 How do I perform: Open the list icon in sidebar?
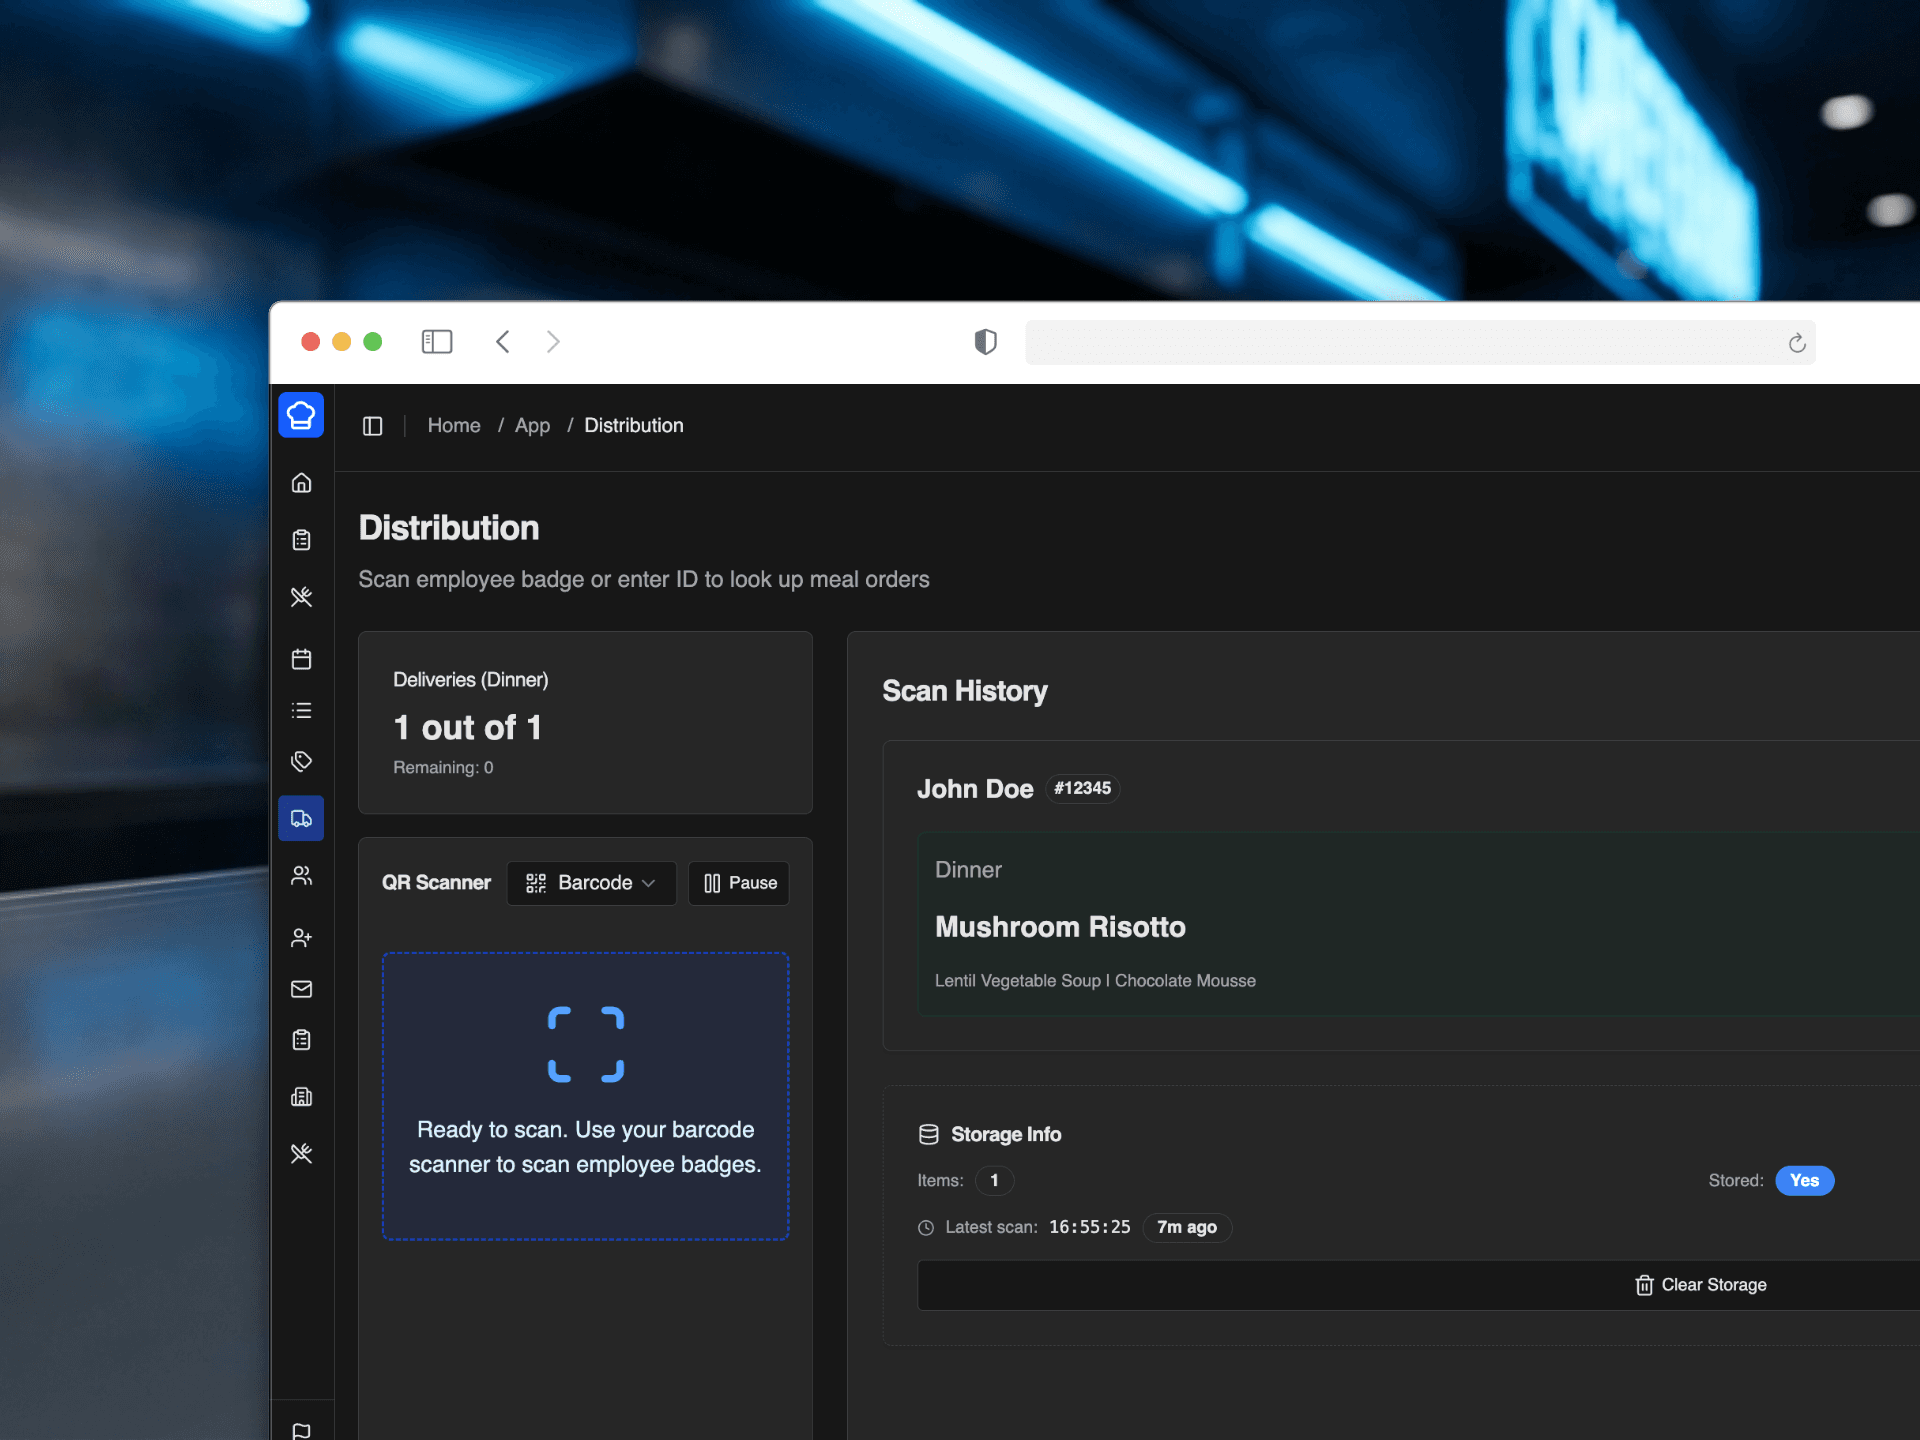[x=301, y=711]
